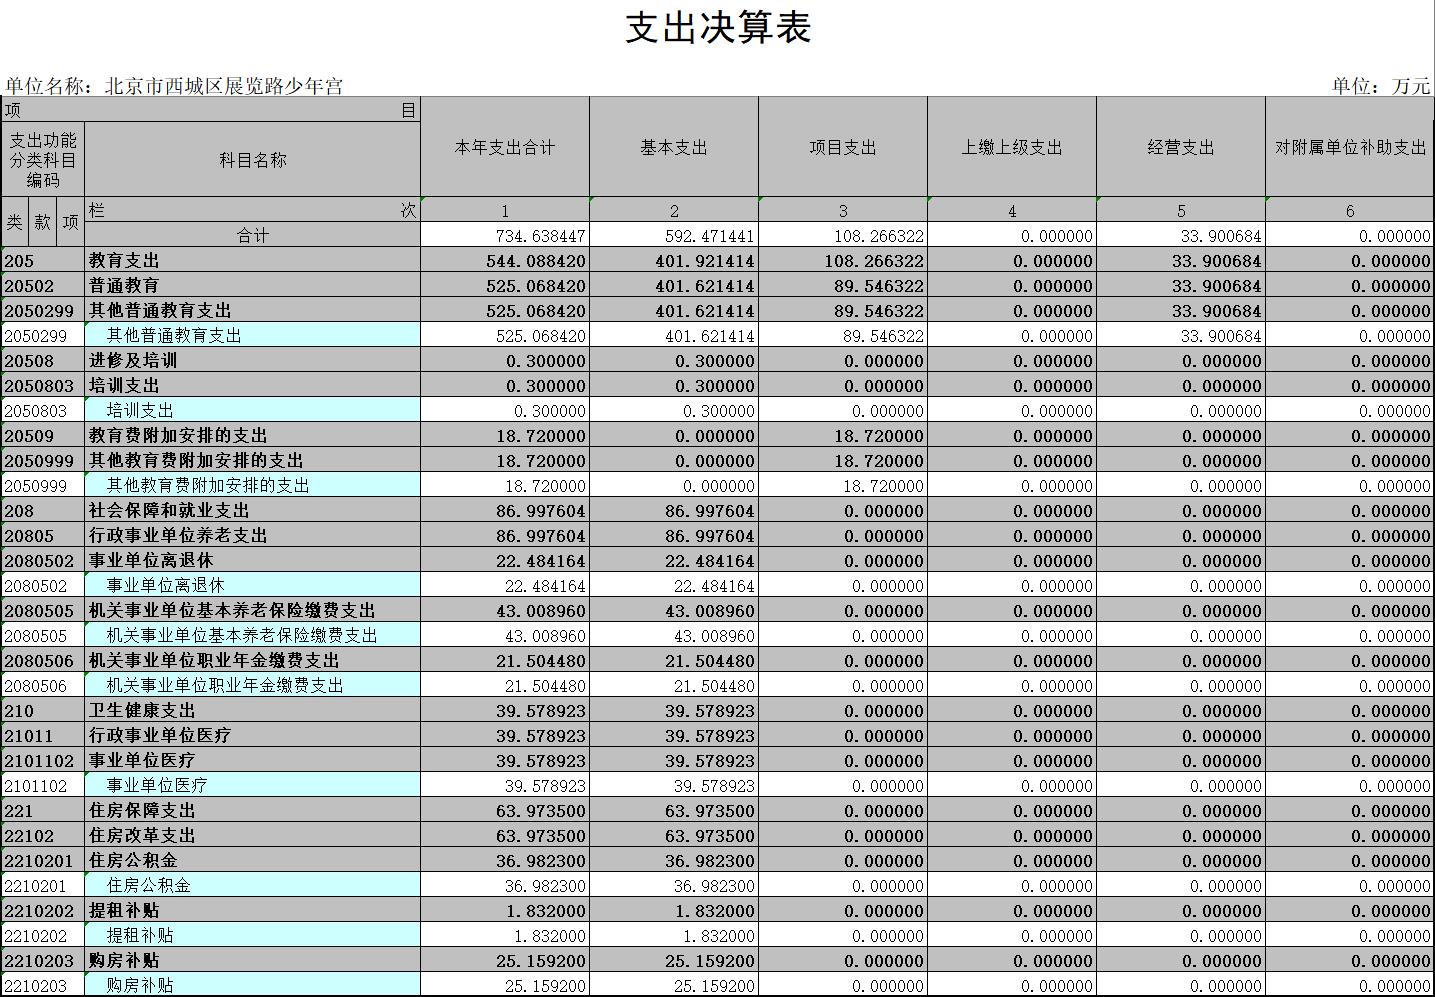Click the 合计 row label
Image resolution: width=1435 pixels, height=997 pixels.
[x=253, y=235]
